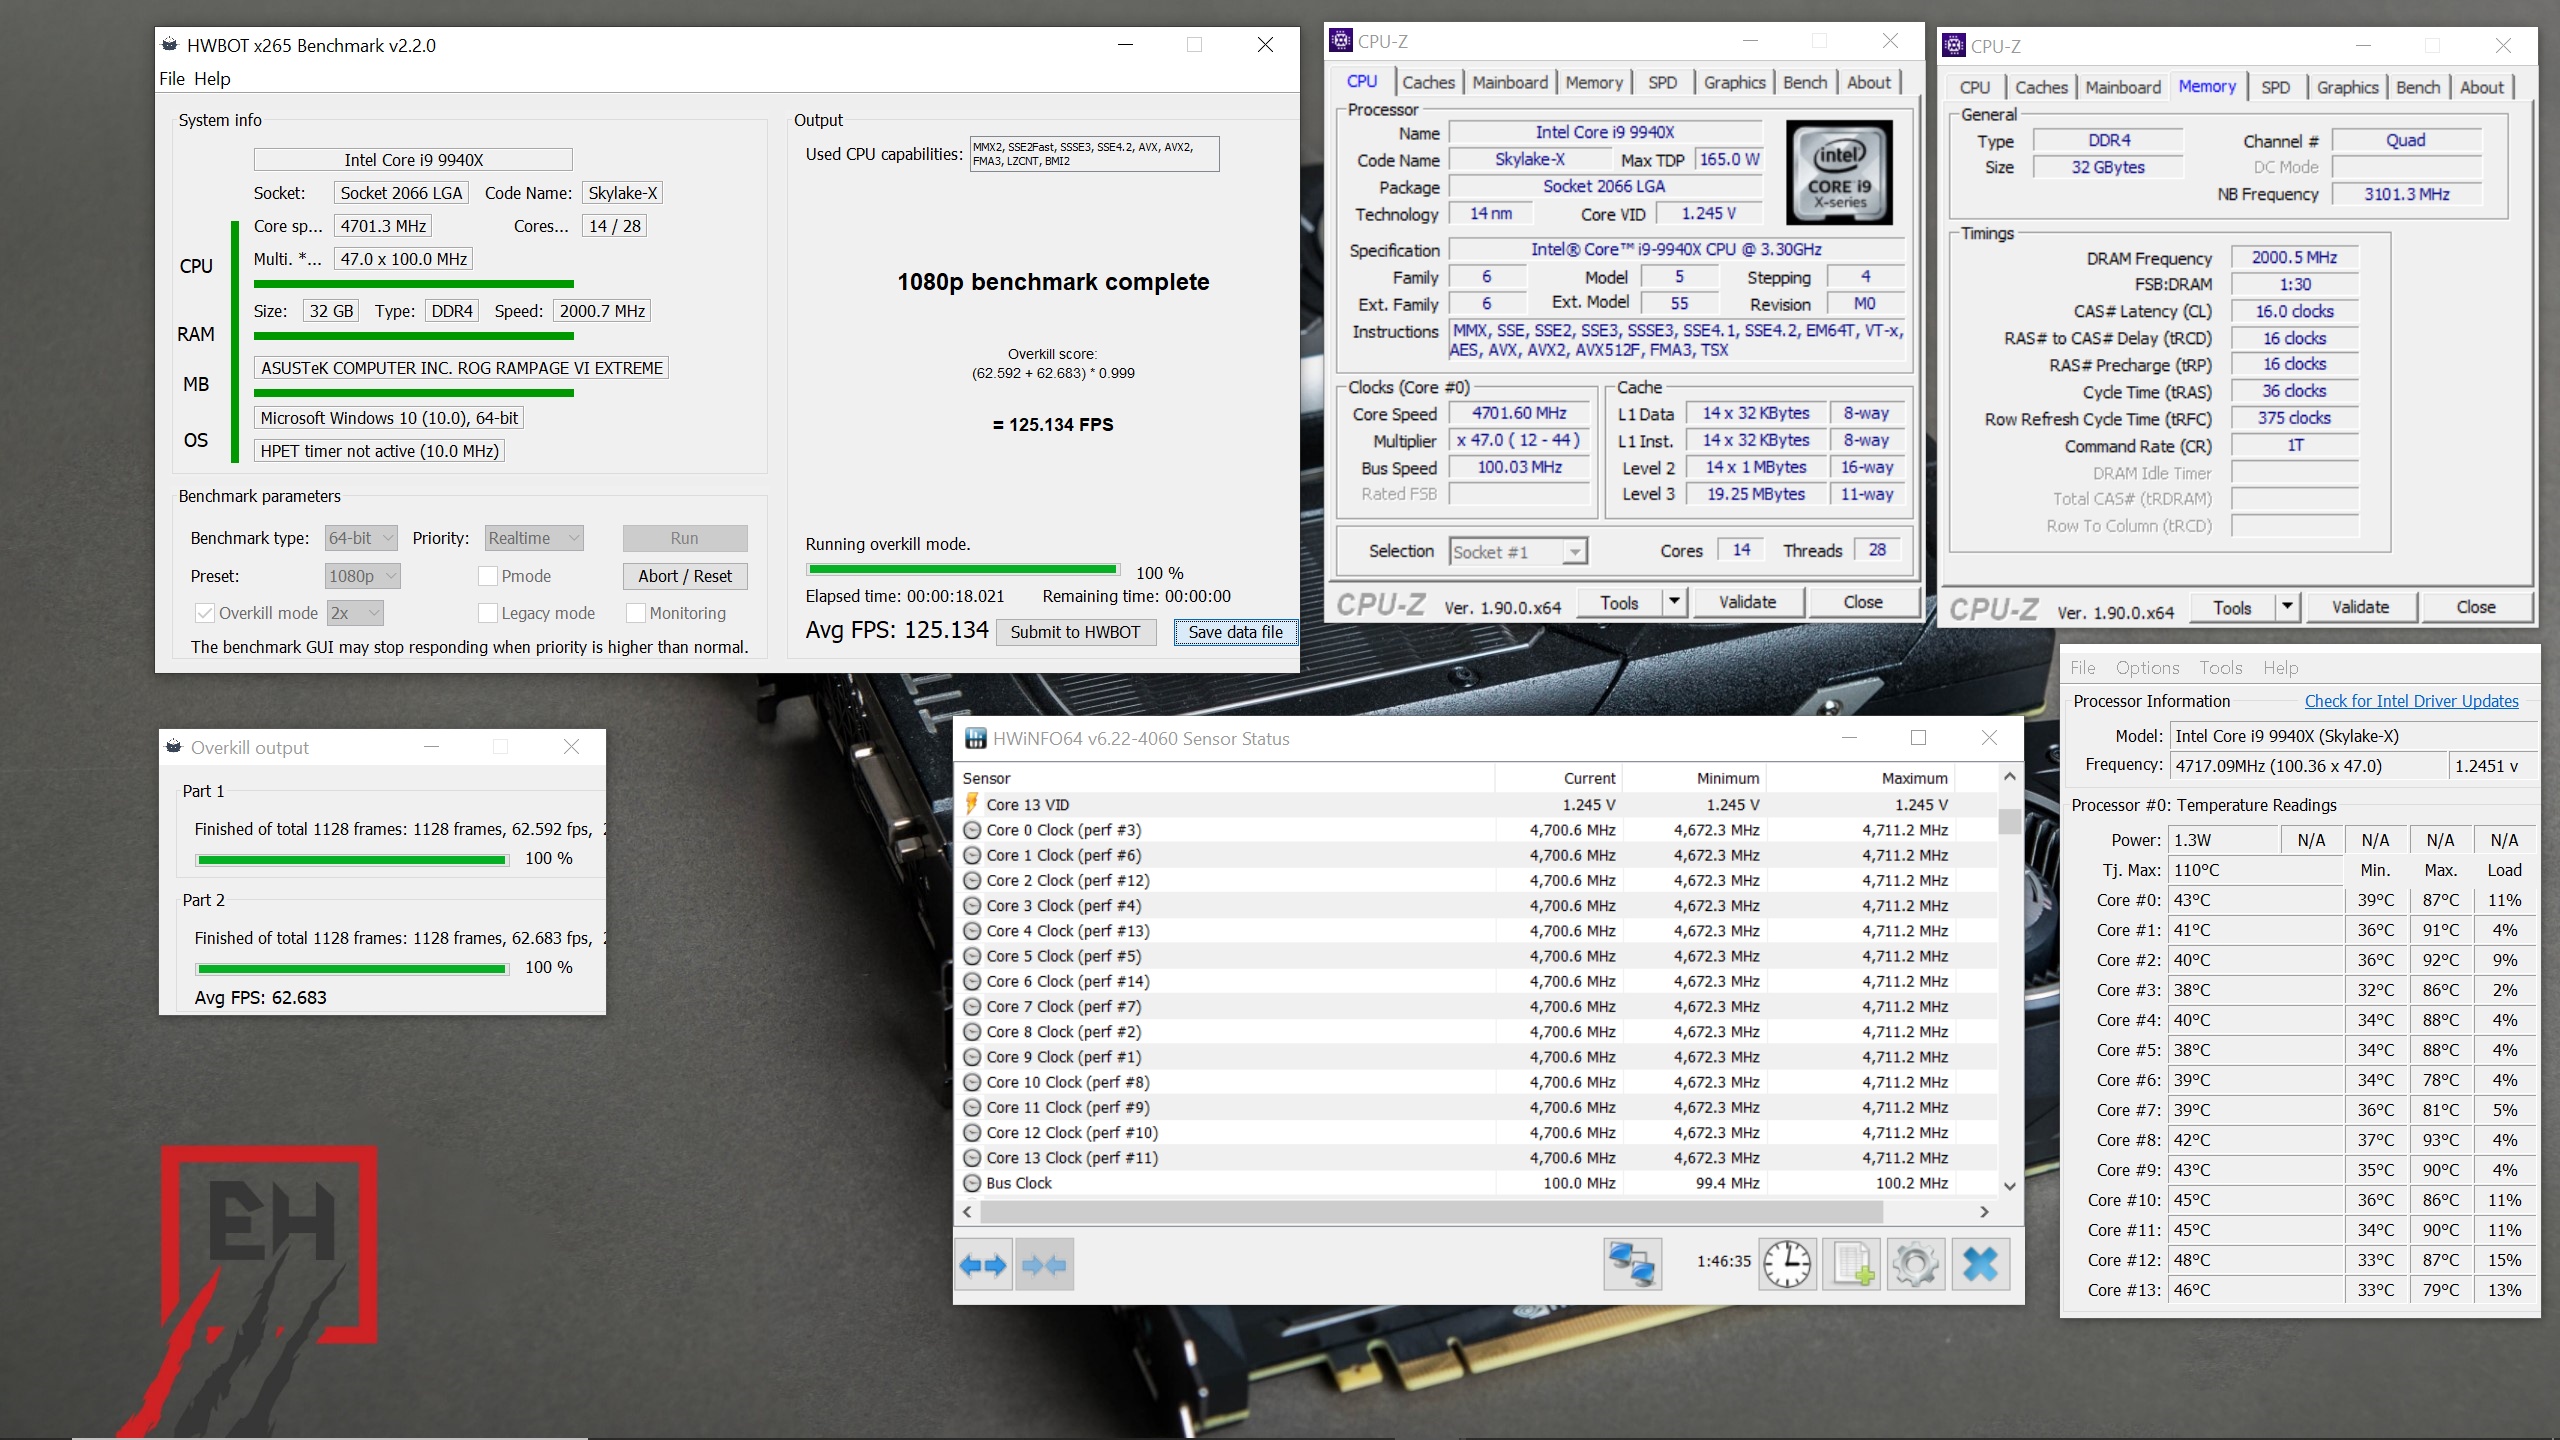Open About tab in CPU-Z Memory window
The image size is (2560, 1440).
(2481, 88)
